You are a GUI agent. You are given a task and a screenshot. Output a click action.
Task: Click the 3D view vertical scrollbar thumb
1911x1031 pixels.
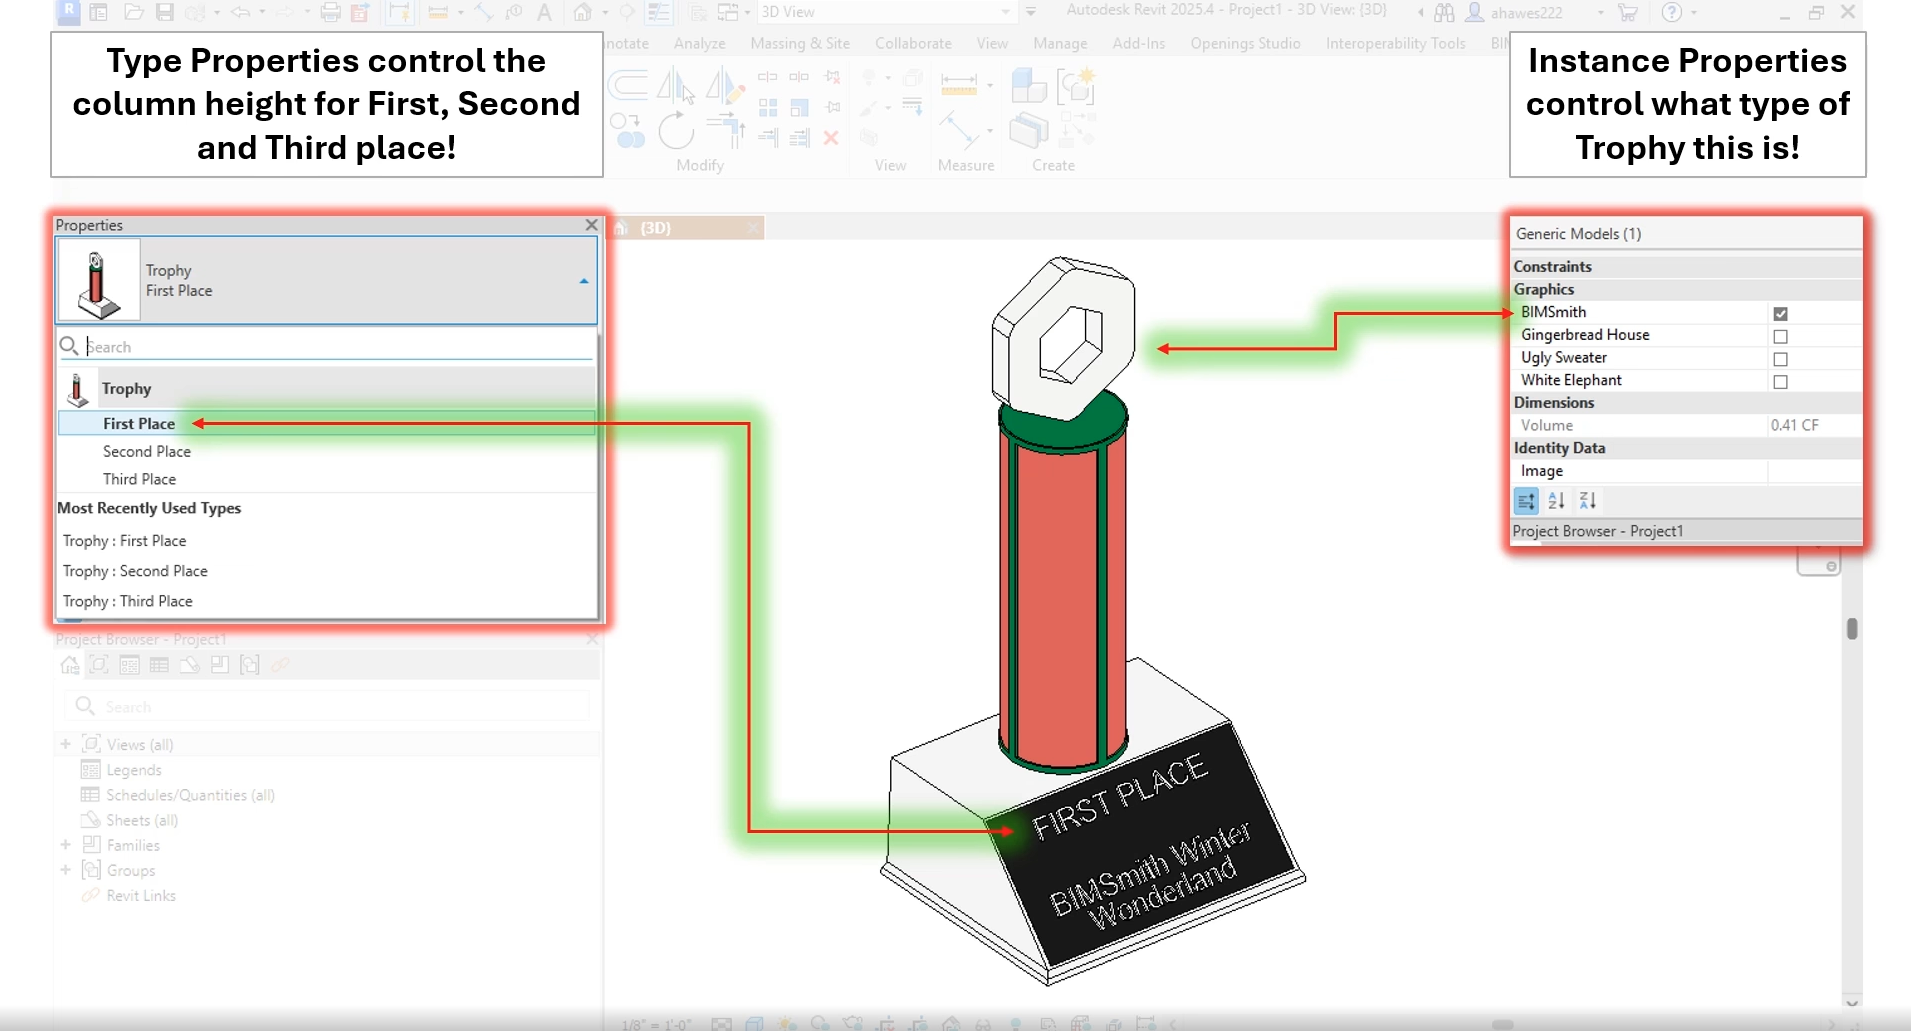click(x=1852, y=629)
